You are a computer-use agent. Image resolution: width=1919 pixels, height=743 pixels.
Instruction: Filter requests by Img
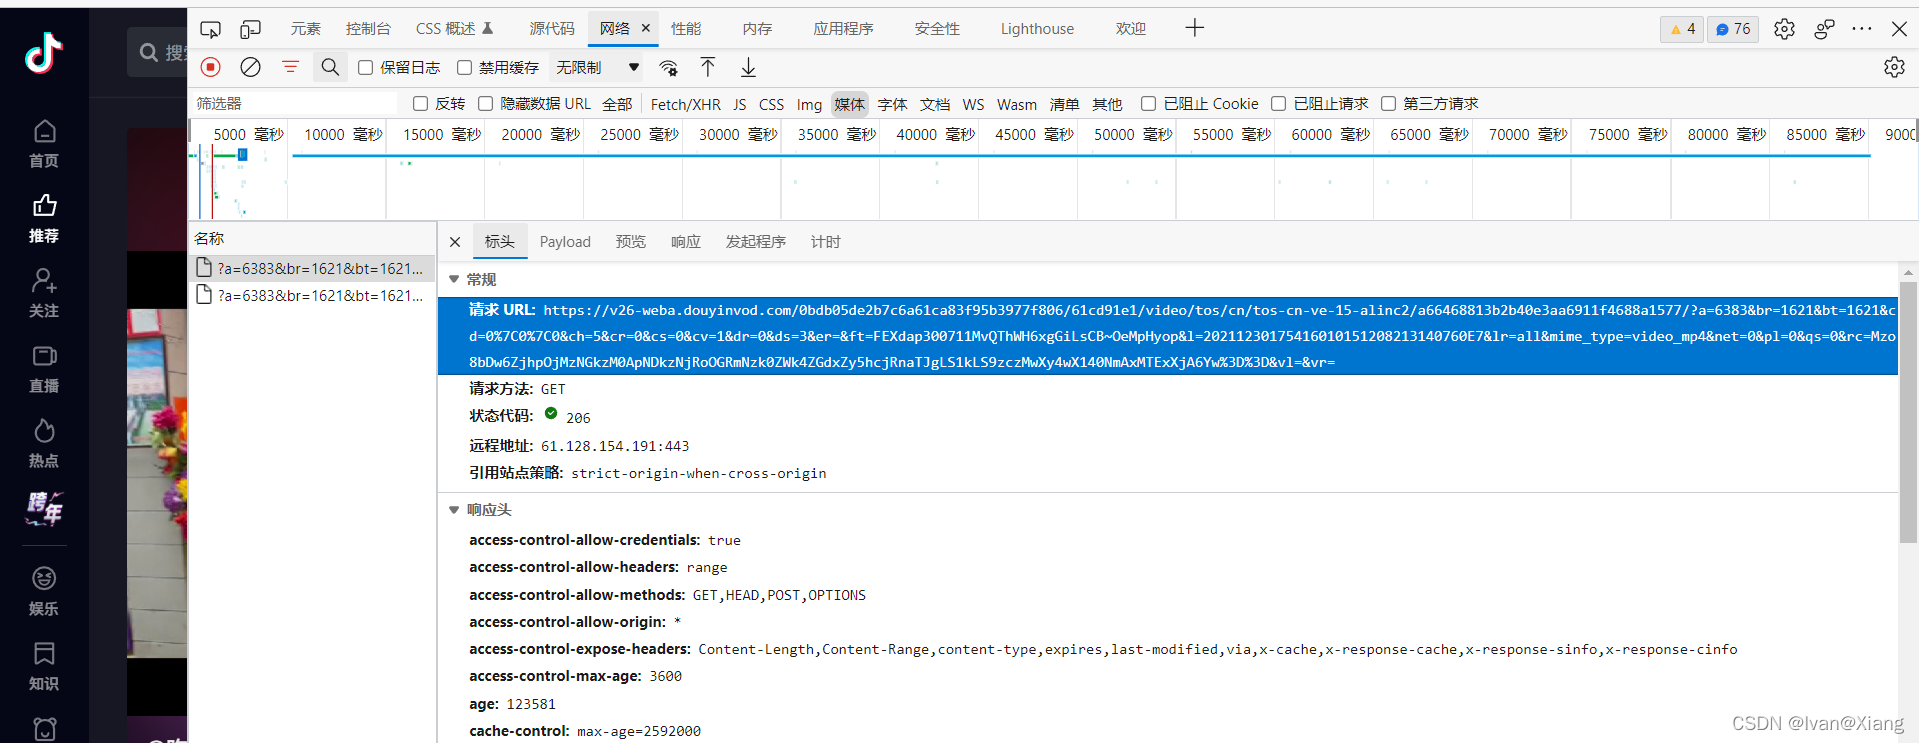809,104
